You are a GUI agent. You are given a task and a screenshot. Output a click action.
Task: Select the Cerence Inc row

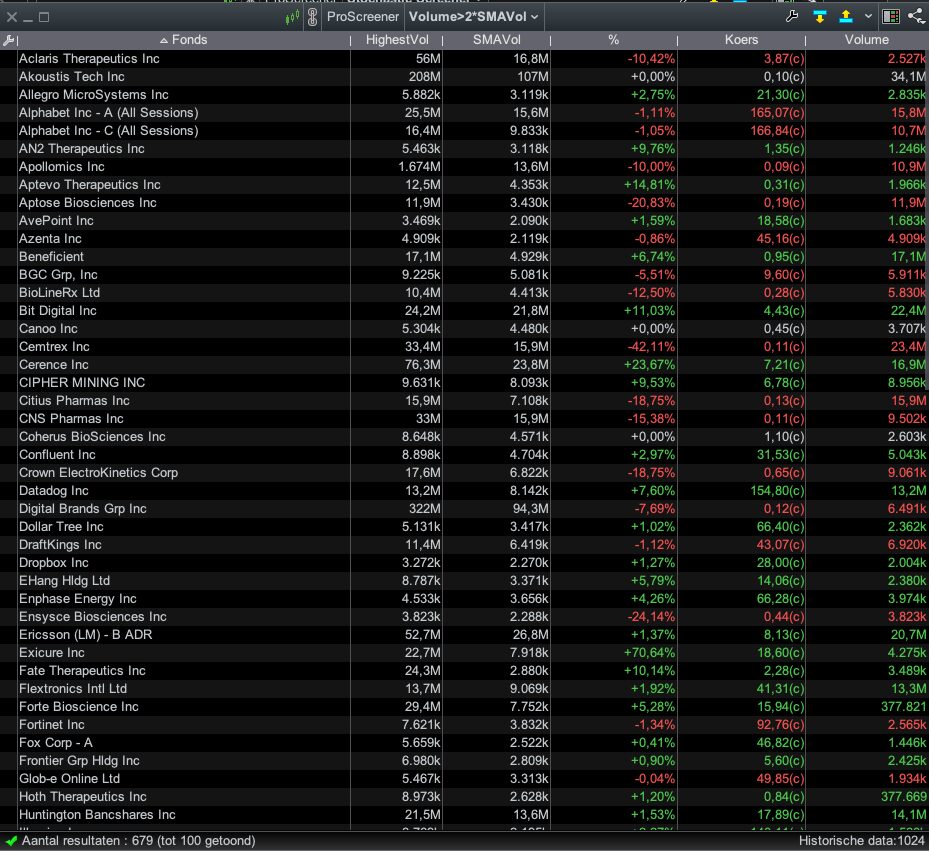coord(464,364)
